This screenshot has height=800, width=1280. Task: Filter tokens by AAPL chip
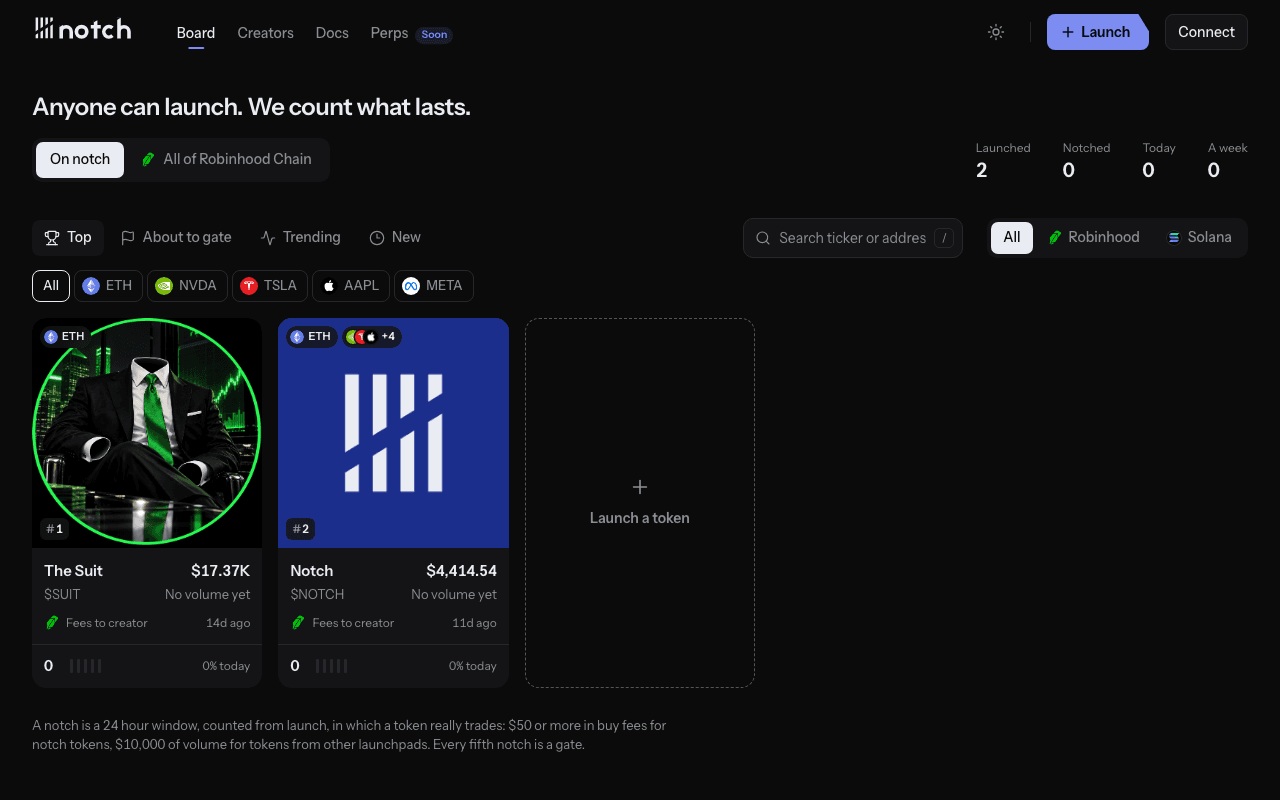pos(351,286)
